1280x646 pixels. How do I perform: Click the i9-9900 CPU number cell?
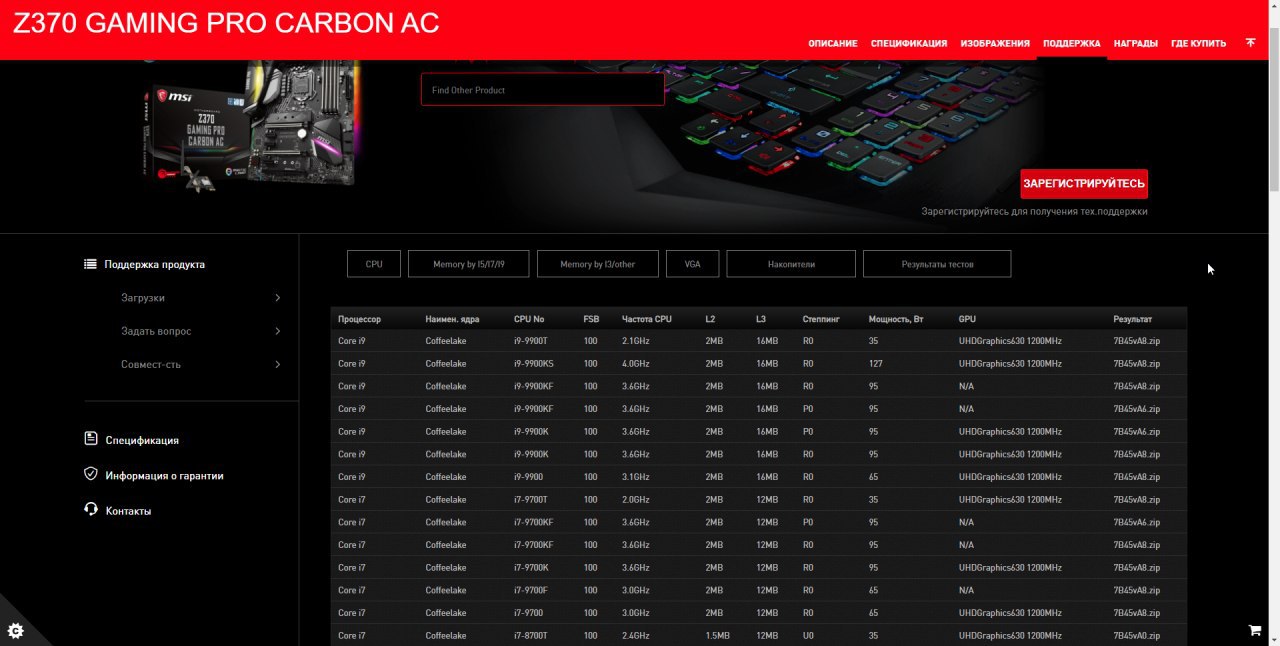click(528, 477)
